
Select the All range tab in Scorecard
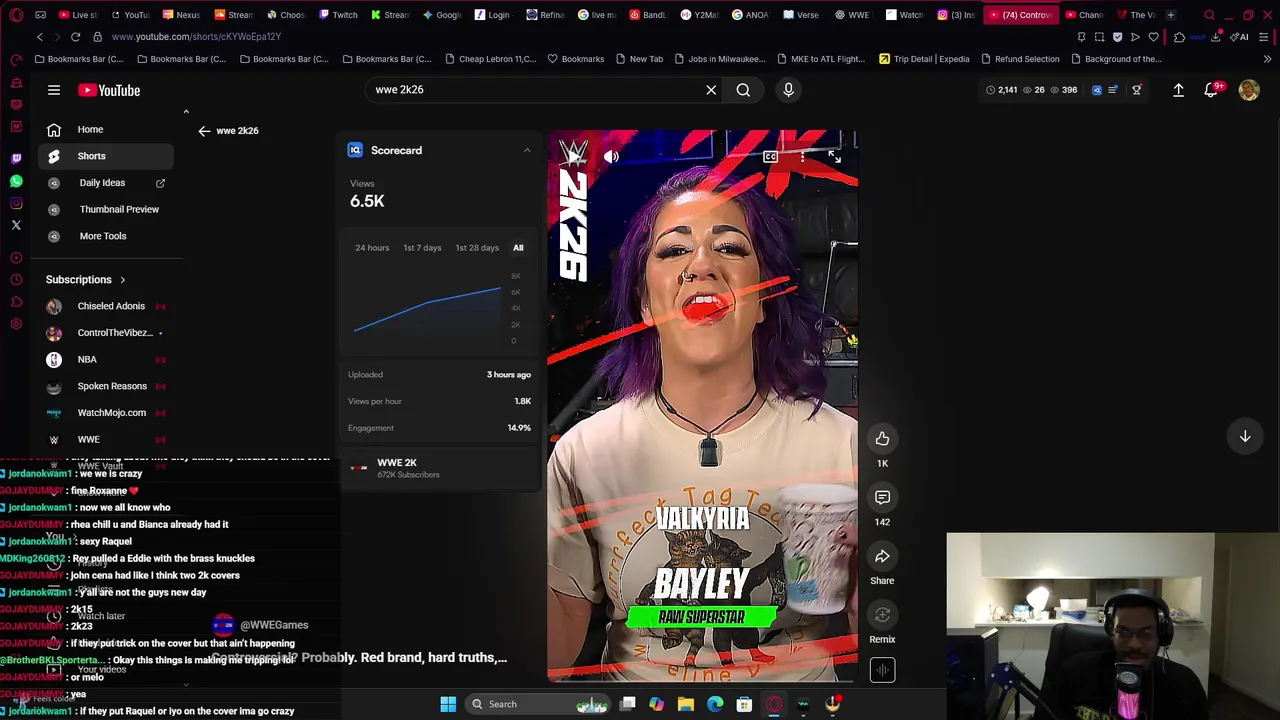tap(518, 248)
